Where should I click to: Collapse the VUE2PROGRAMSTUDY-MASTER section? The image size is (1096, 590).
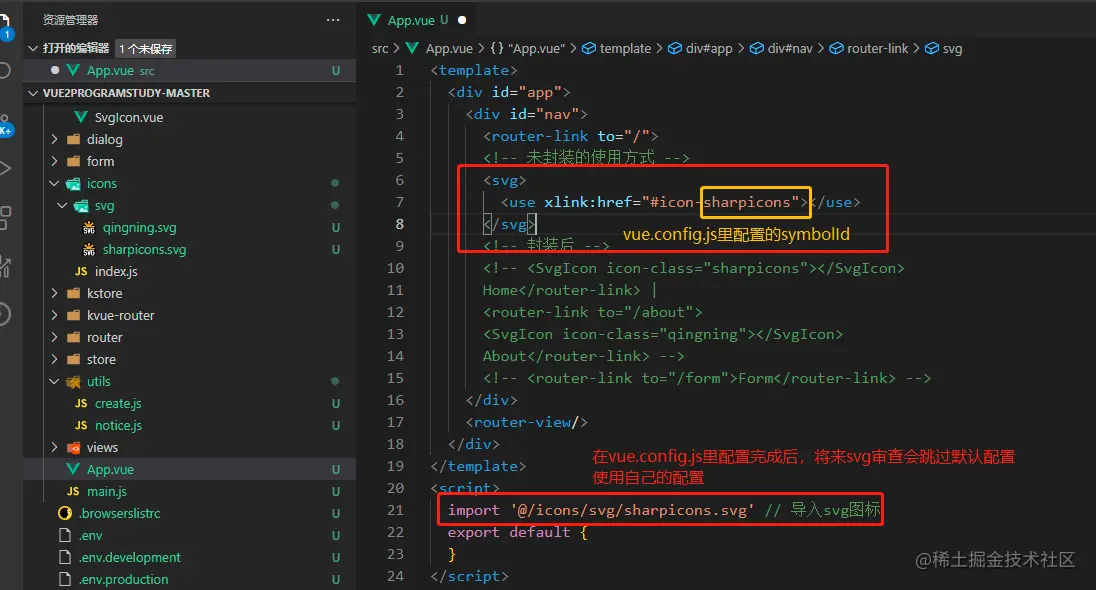pos(33,93)
